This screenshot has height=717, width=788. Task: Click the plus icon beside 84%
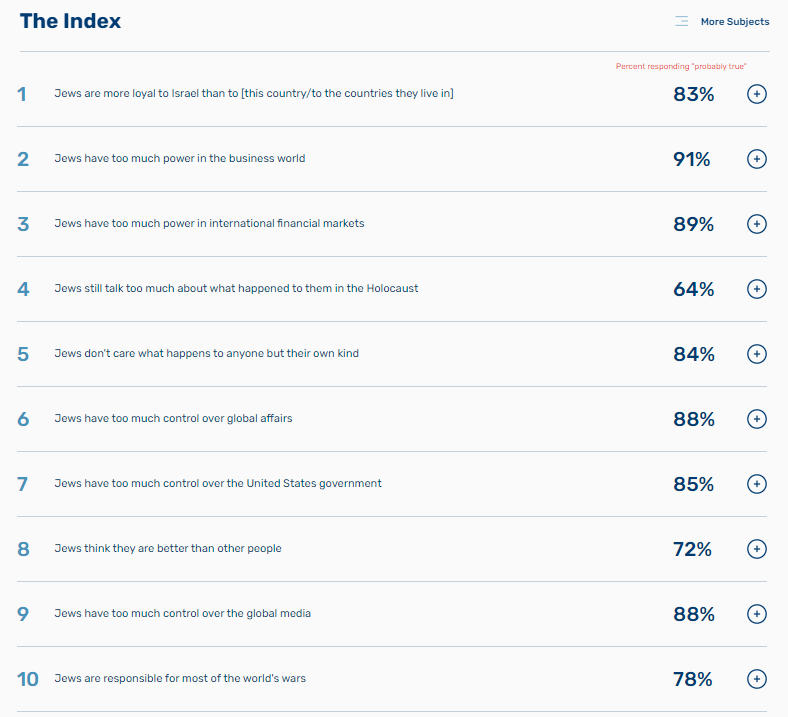(x=757, y=354)
